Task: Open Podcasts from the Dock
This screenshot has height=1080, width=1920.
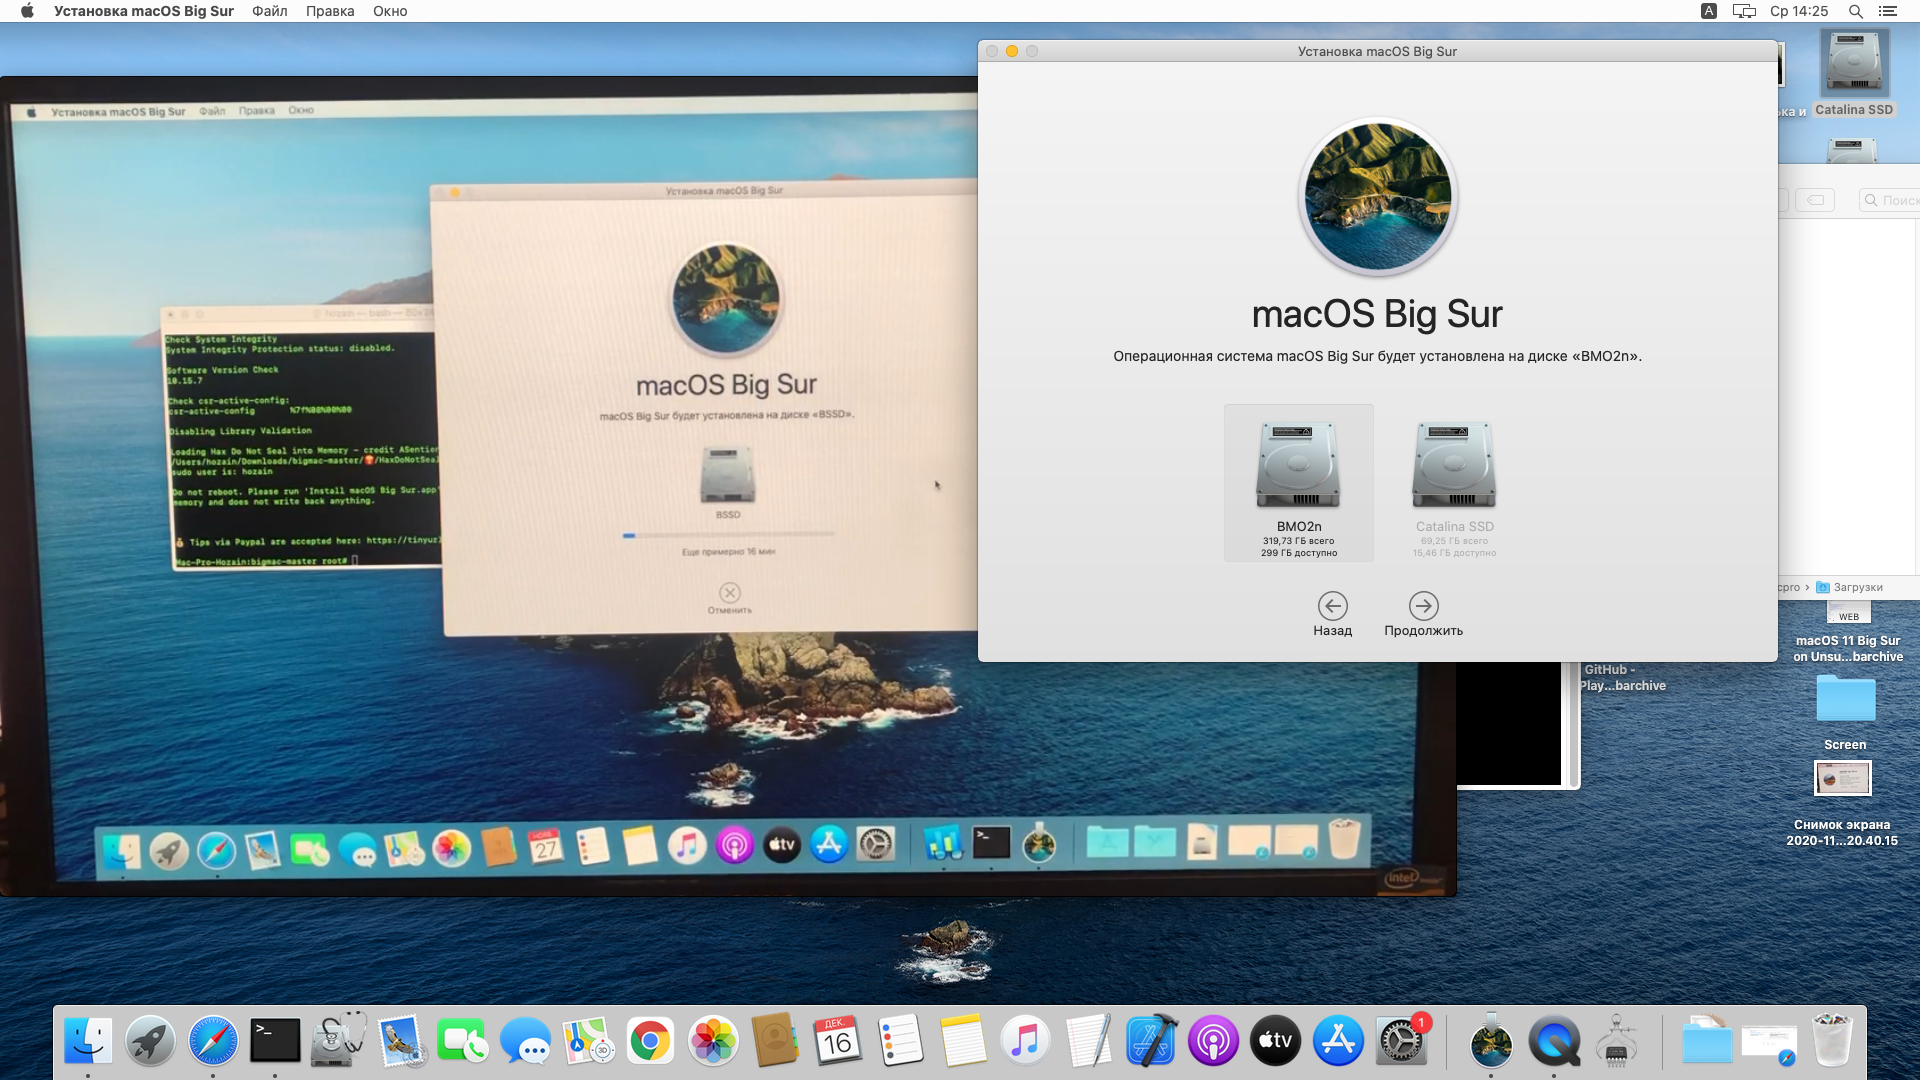Action: click(x=1213, y=1042)
